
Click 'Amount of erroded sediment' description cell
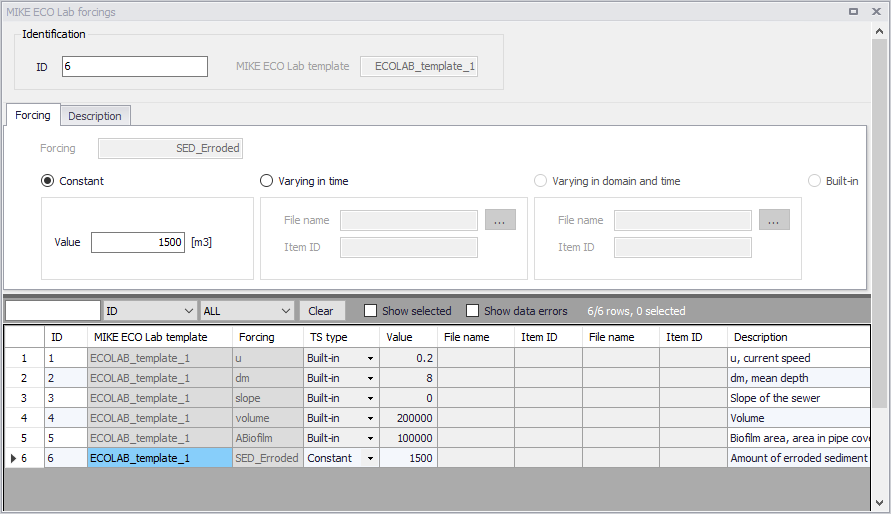click(798, 458)
